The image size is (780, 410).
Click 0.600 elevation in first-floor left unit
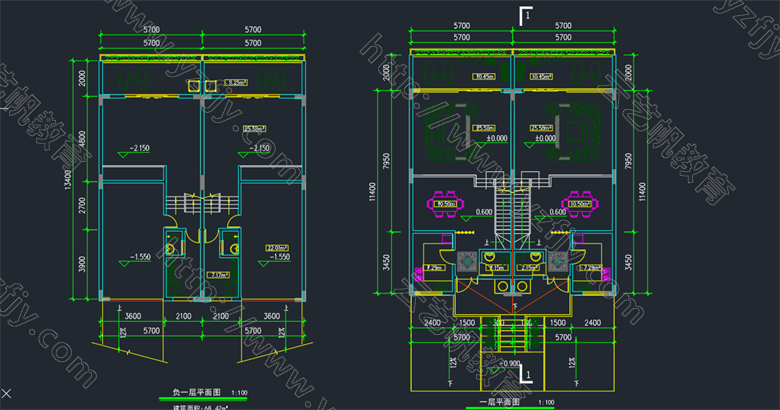click(x=484, y=211)
